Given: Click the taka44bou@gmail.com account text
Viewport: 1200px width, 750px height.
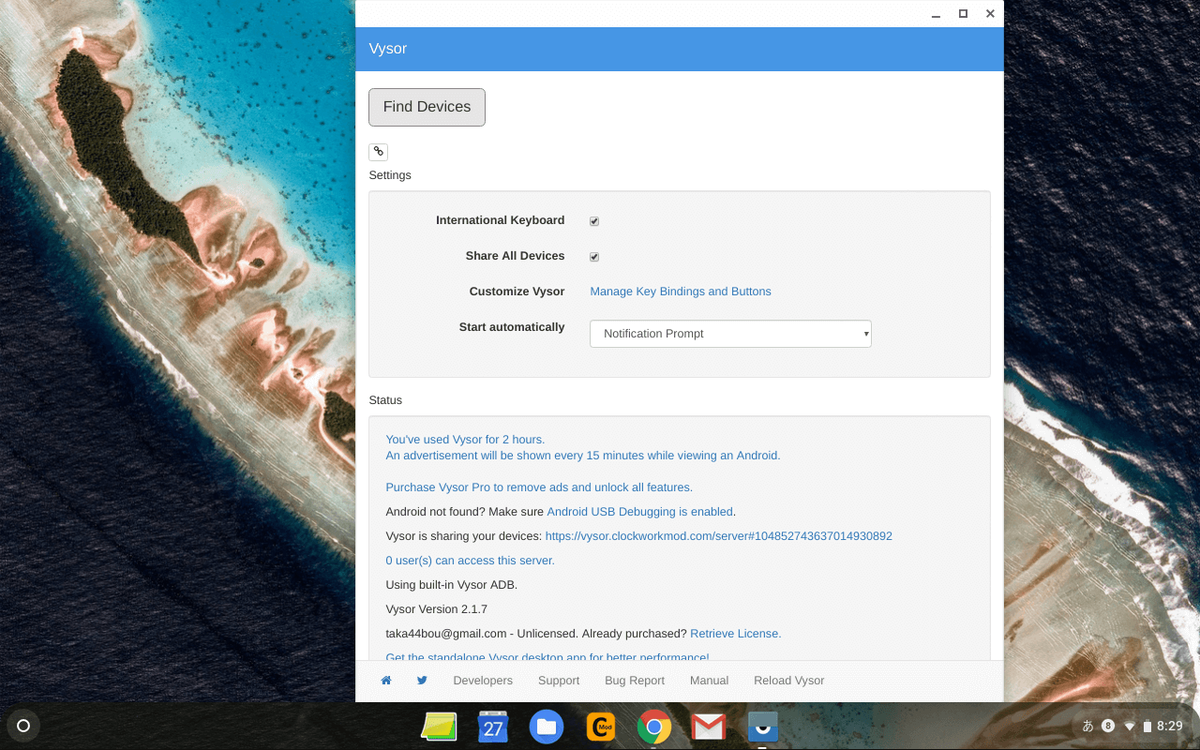Looking at the screenshot, I should pos(446,633).
